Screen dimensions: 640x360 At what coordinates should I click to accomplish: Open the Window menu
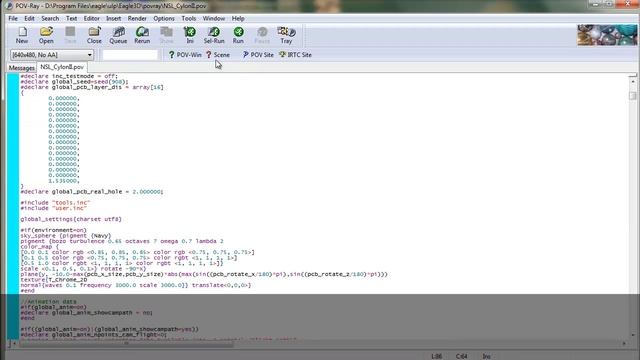(x=214, y=18)
